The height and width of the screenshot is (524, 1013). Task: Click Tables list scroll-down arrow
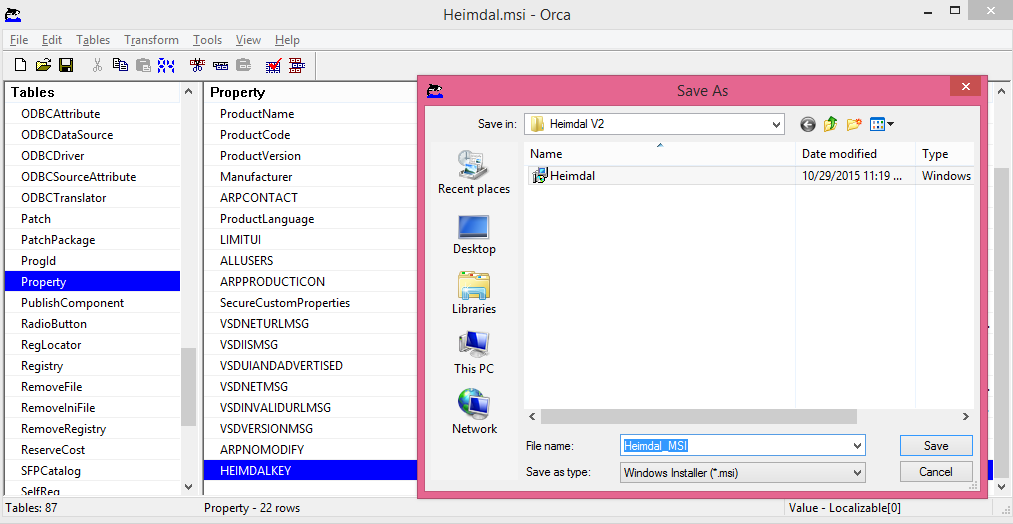click(188, 487)
